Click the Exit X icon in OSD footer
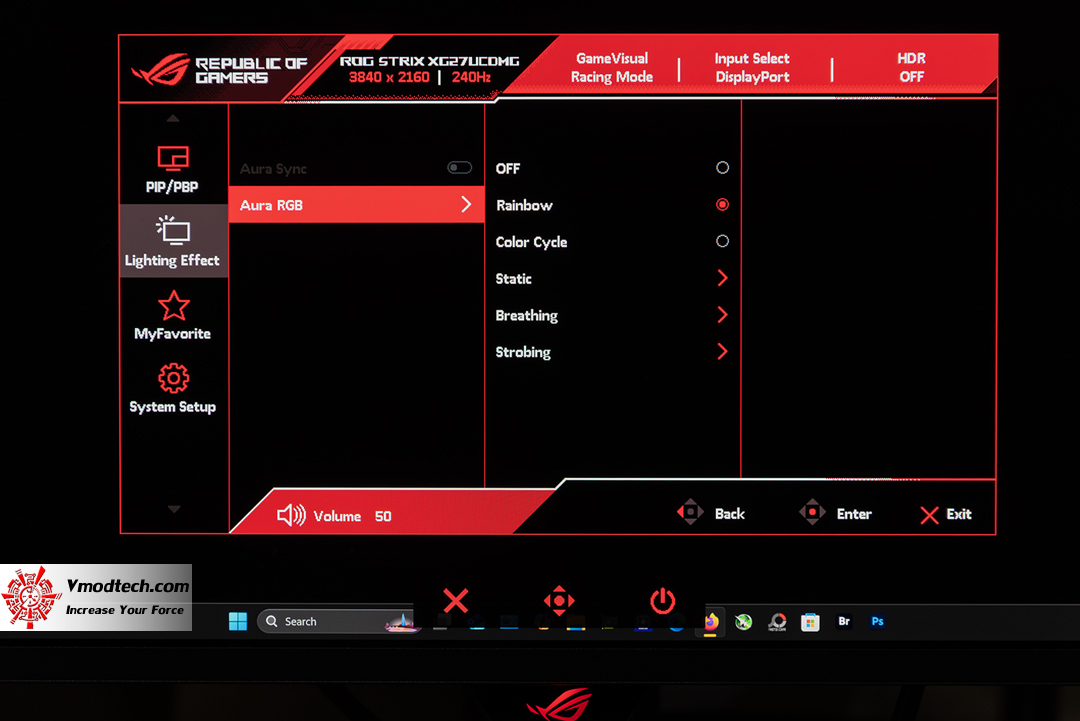This screenshot has width=1080, height=721. pyautogui.click(x=929, y=515)
